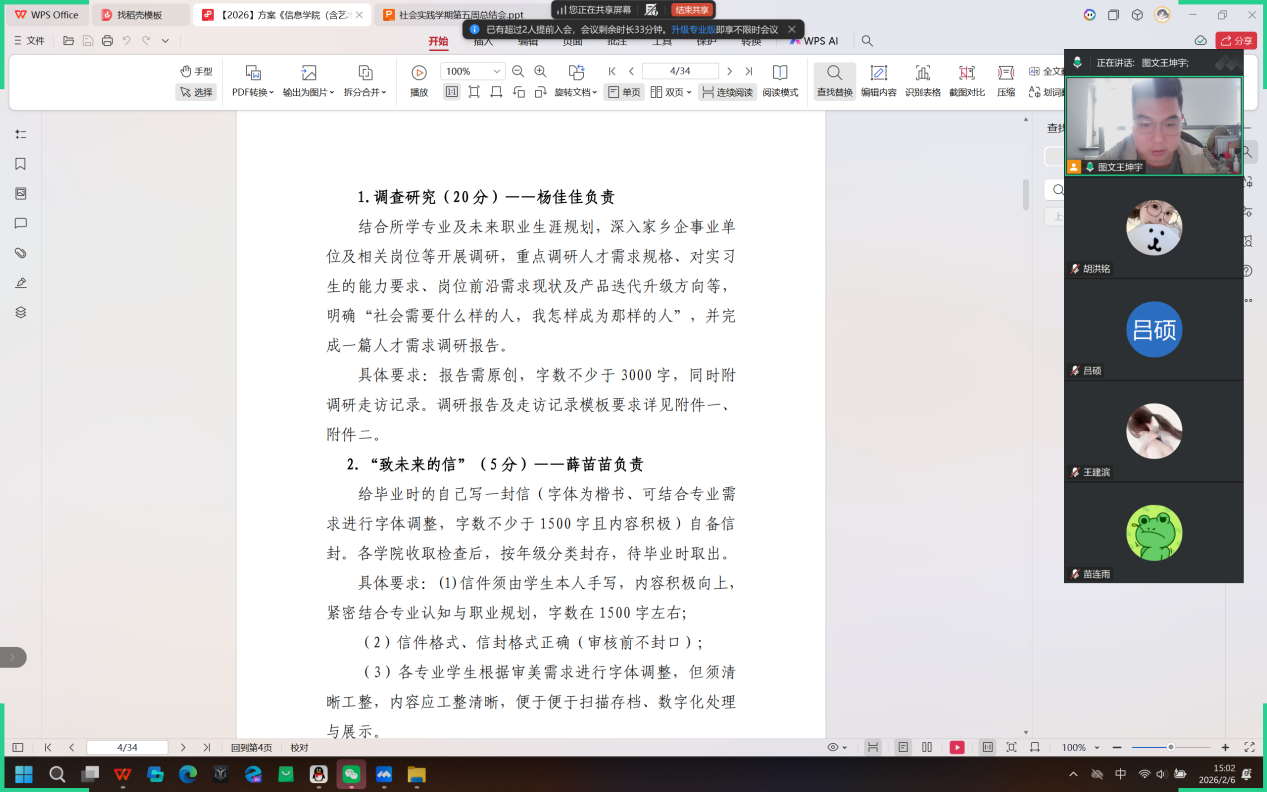The width and height of the screenshot is (1267, 792).
Task: Click the 编辑内容 edit content icon
Action: click(x=878, y=81)
